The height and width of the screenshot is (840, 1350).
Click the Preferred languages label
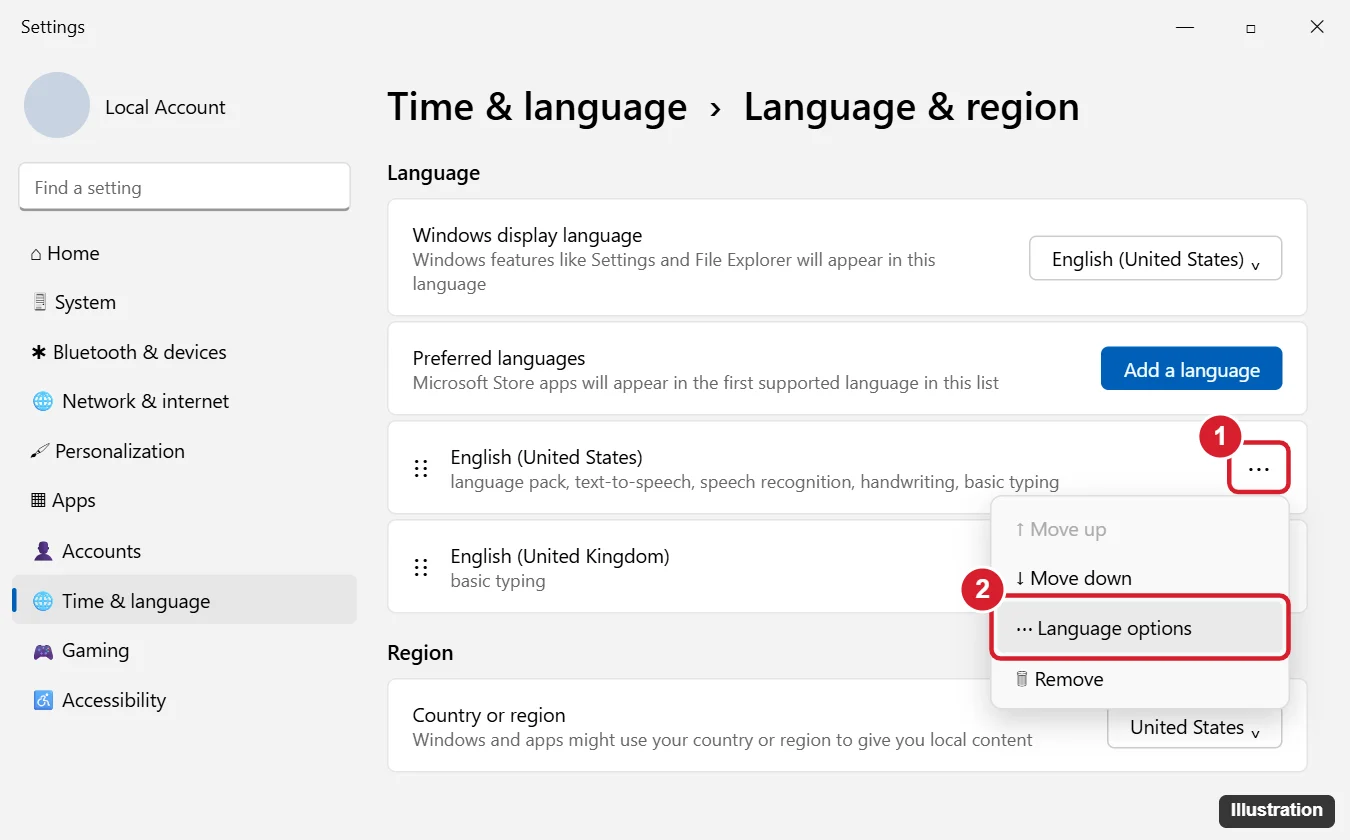tap(499, 358)
